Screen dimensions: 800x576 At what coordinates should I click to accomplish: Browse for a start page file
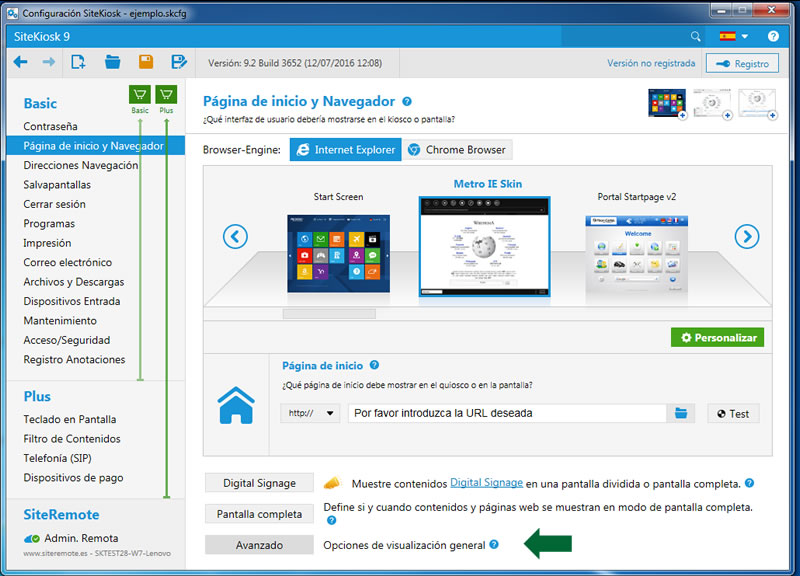pos(680,413)
